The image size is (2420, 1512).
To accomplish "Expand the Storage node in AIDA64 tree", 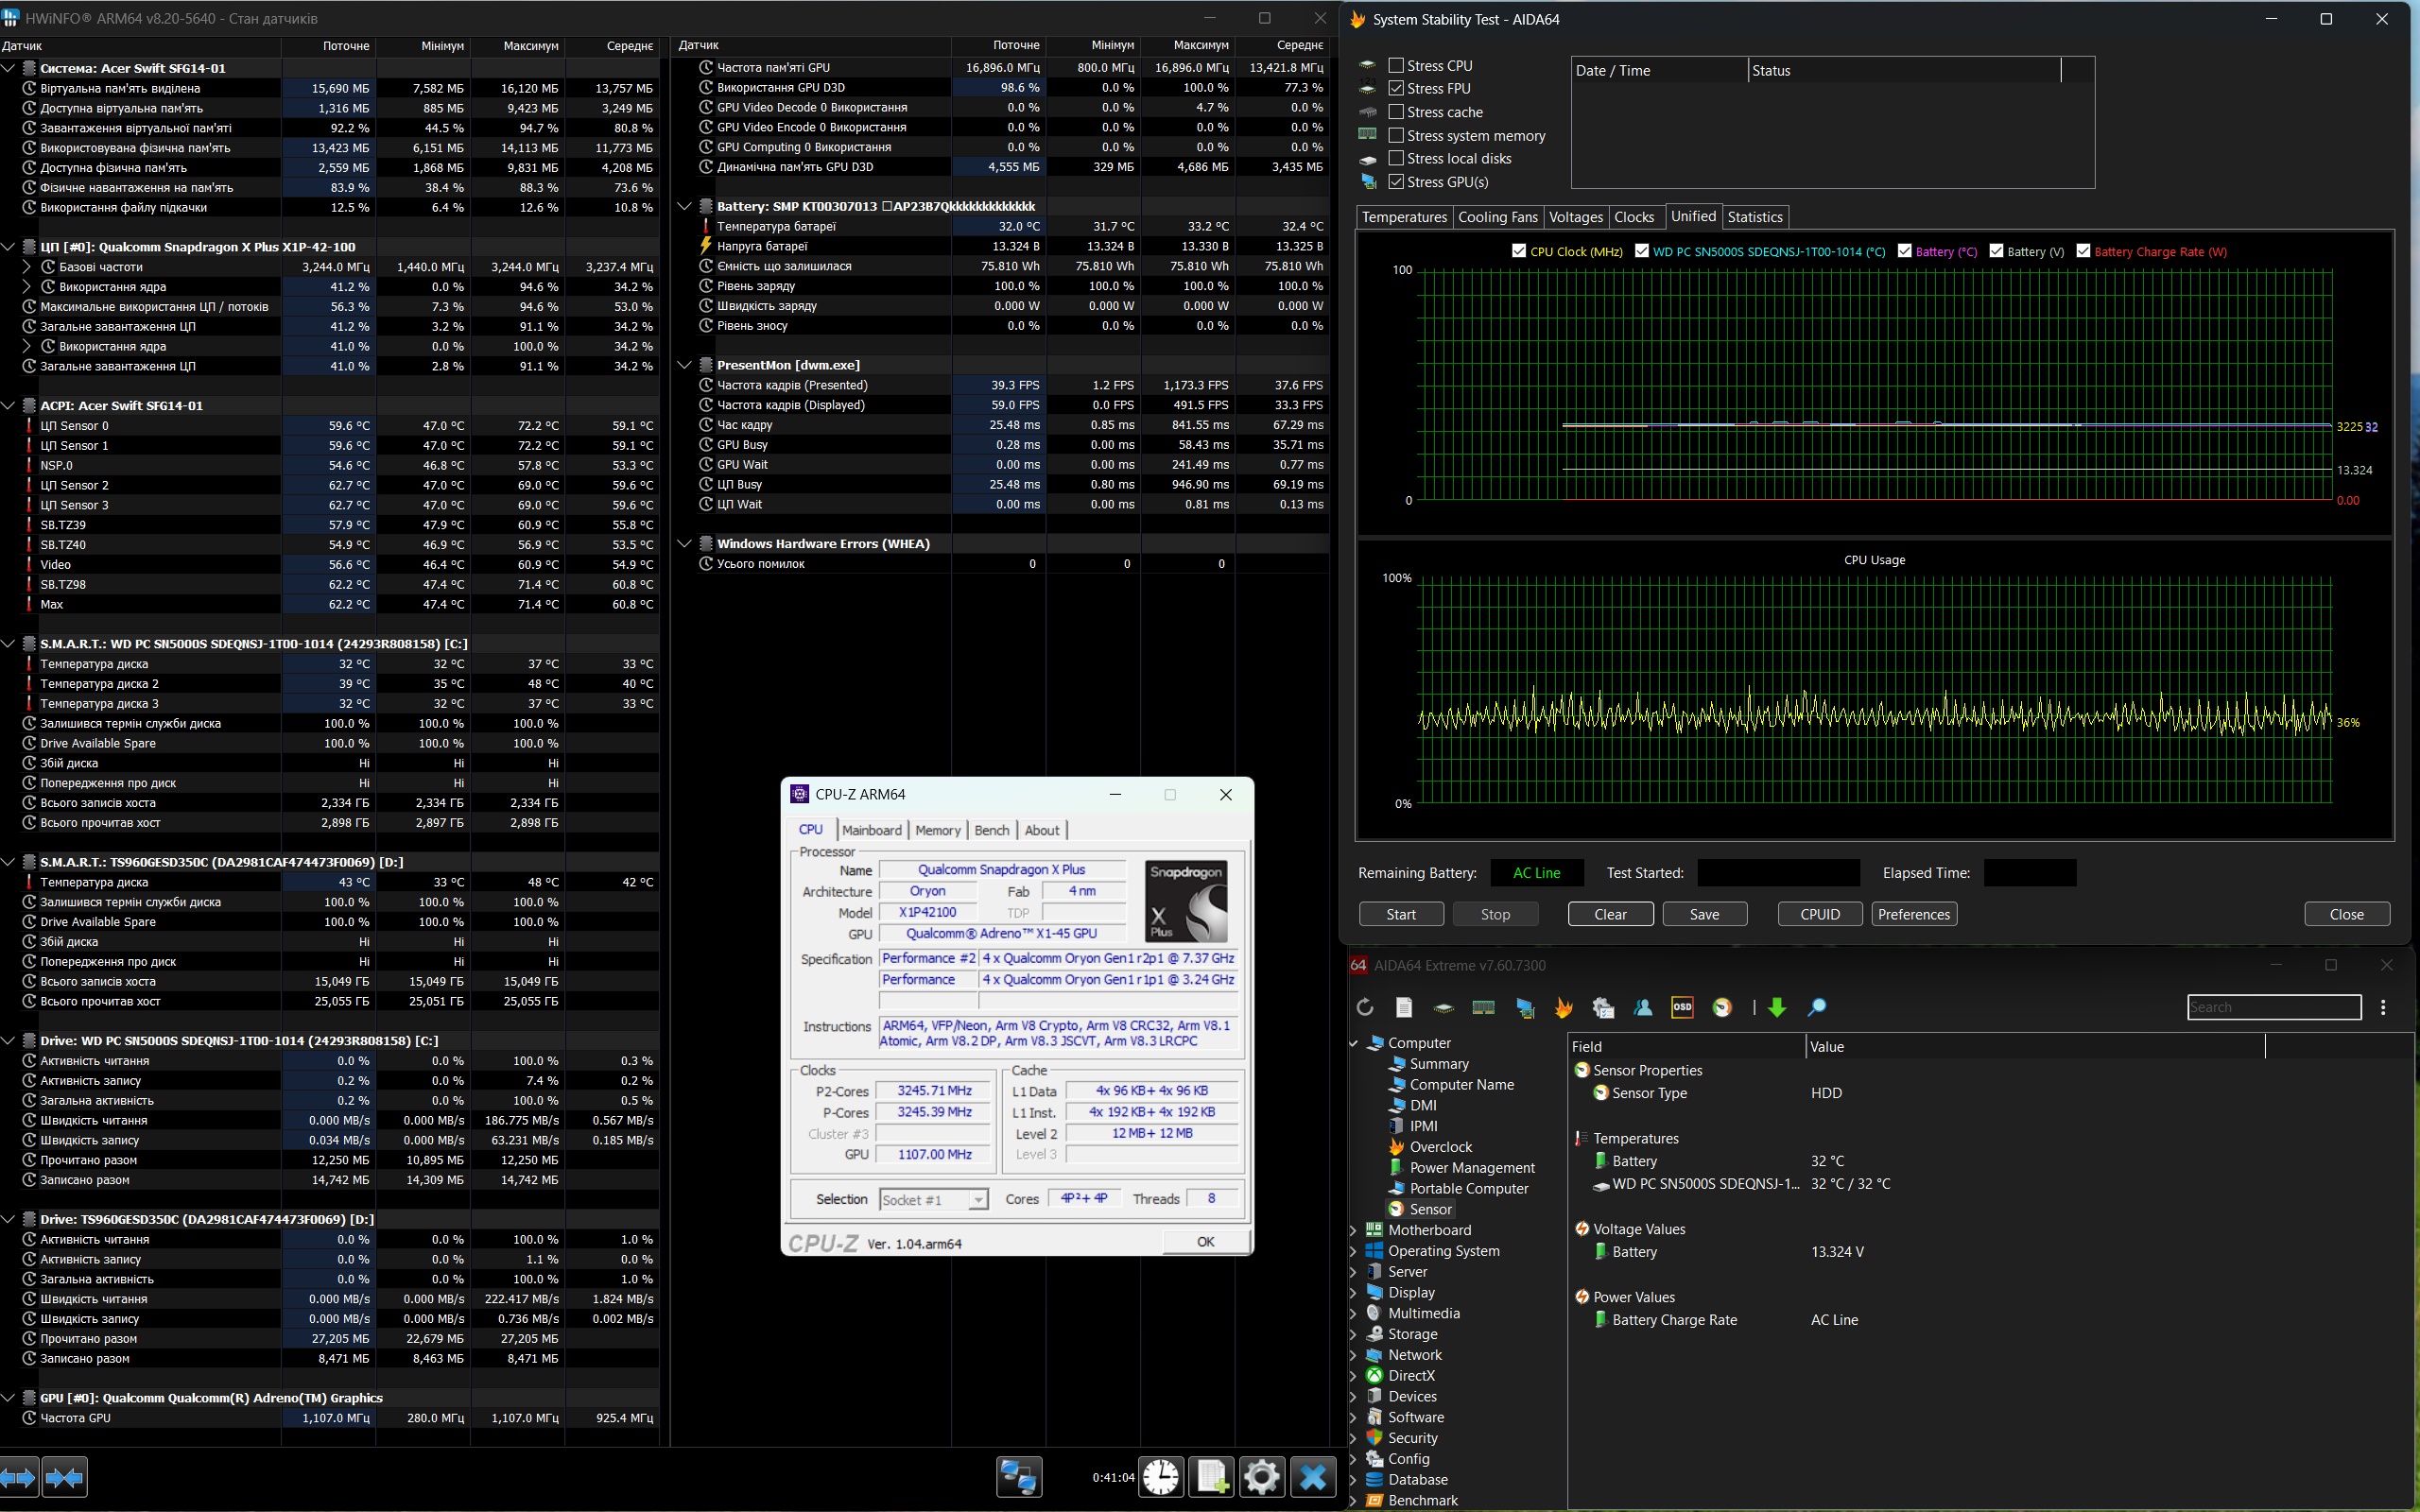I will coord(1354,1334).
